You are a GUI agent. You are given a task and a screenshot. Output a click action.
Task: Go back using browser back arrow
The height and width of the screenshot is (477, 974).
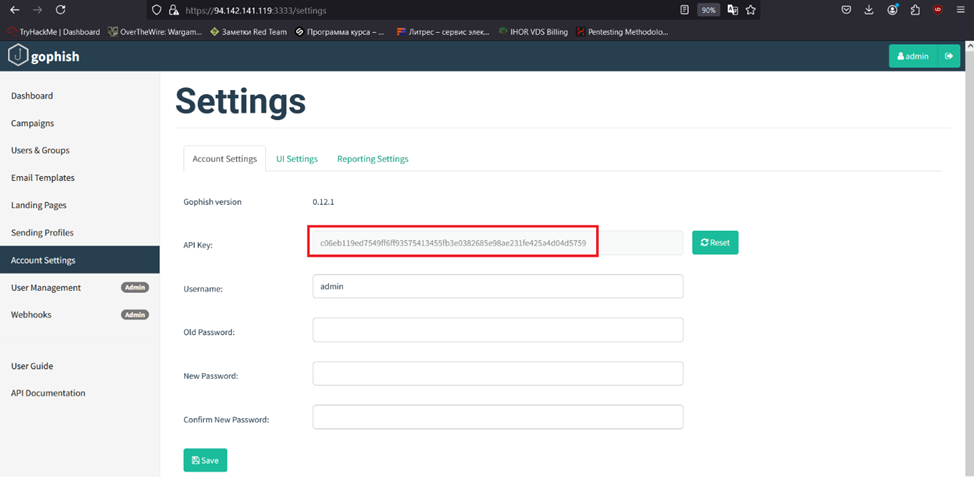tap(15, 10)
